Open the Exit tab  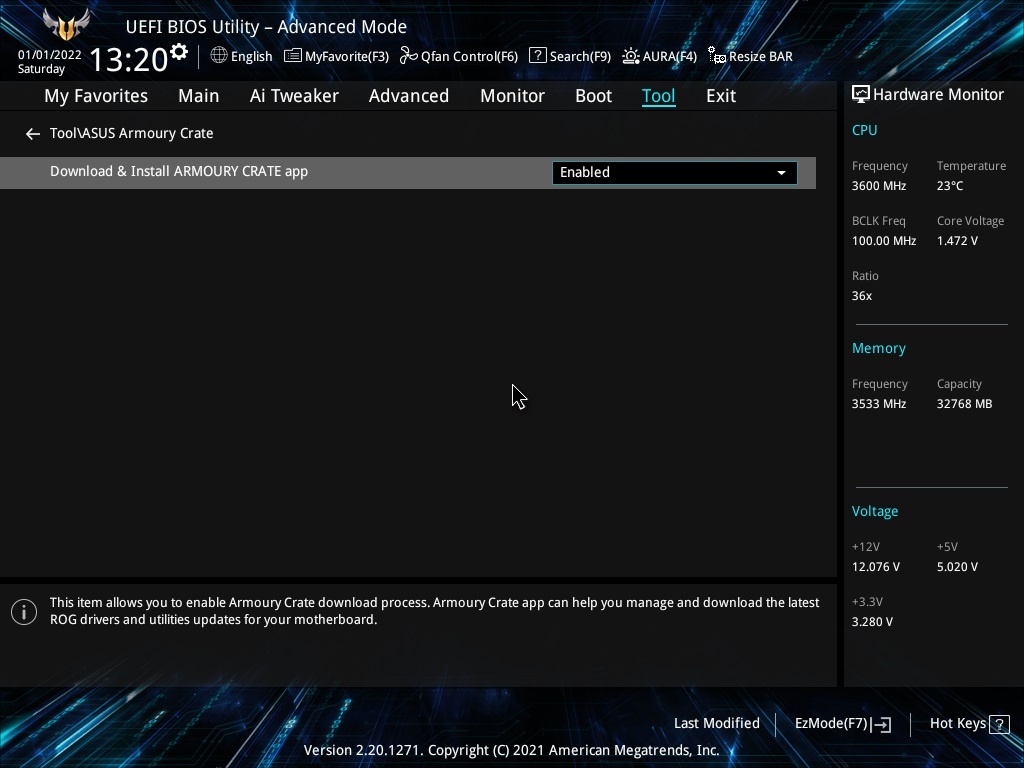pyautogui.click(x=721, y=96)
